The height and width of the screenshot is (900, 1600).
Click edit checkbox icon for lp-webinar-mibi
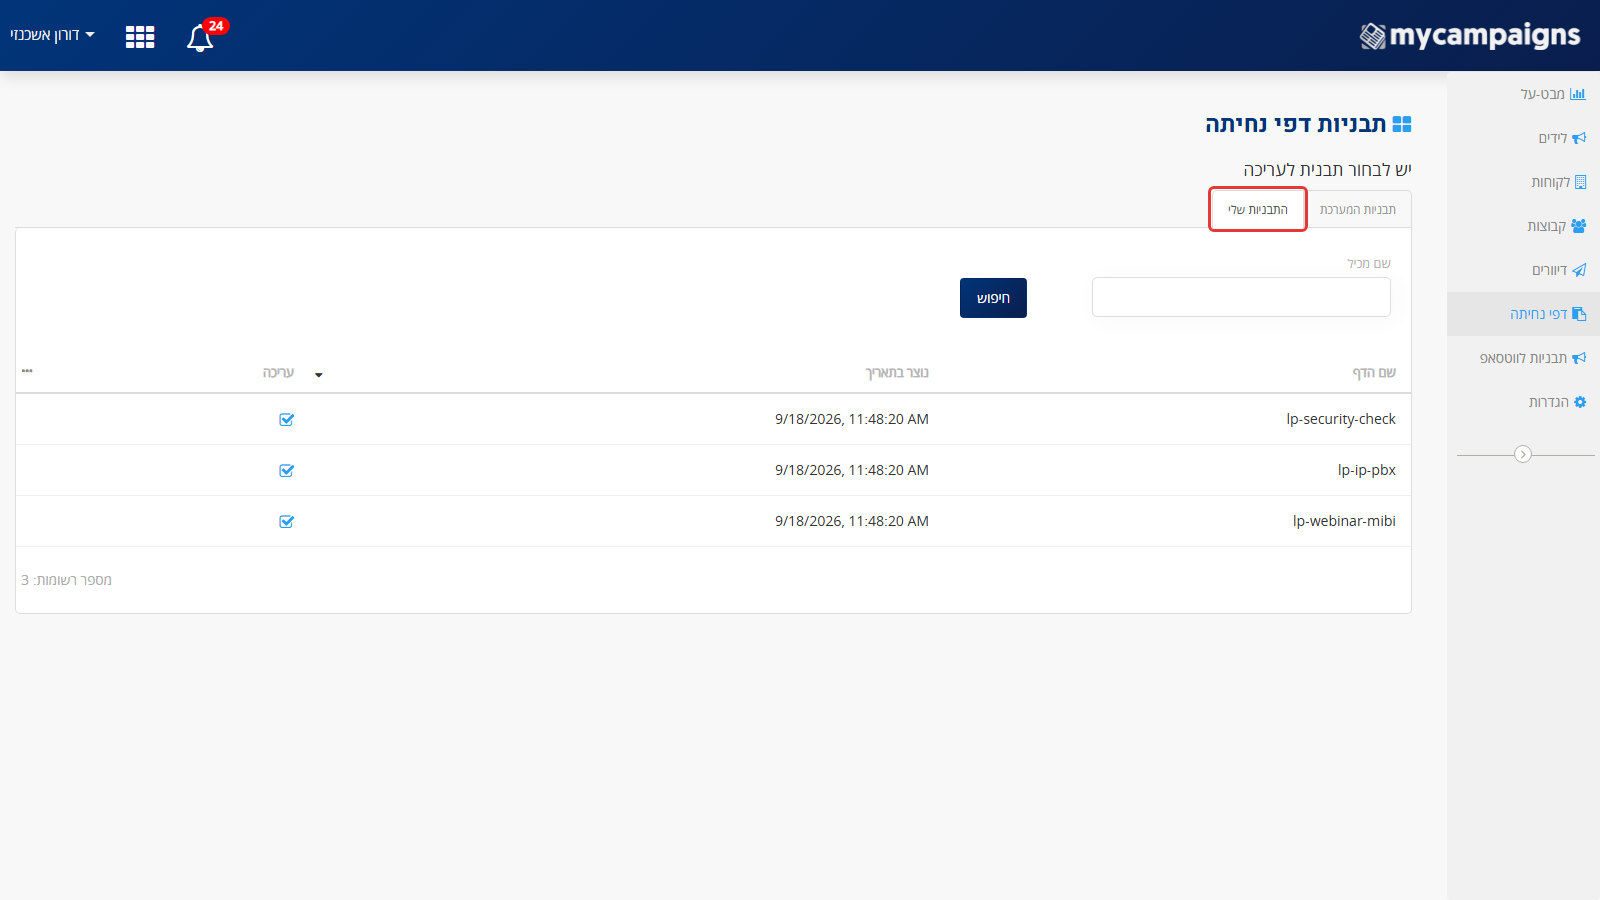(x=286, y=522)
